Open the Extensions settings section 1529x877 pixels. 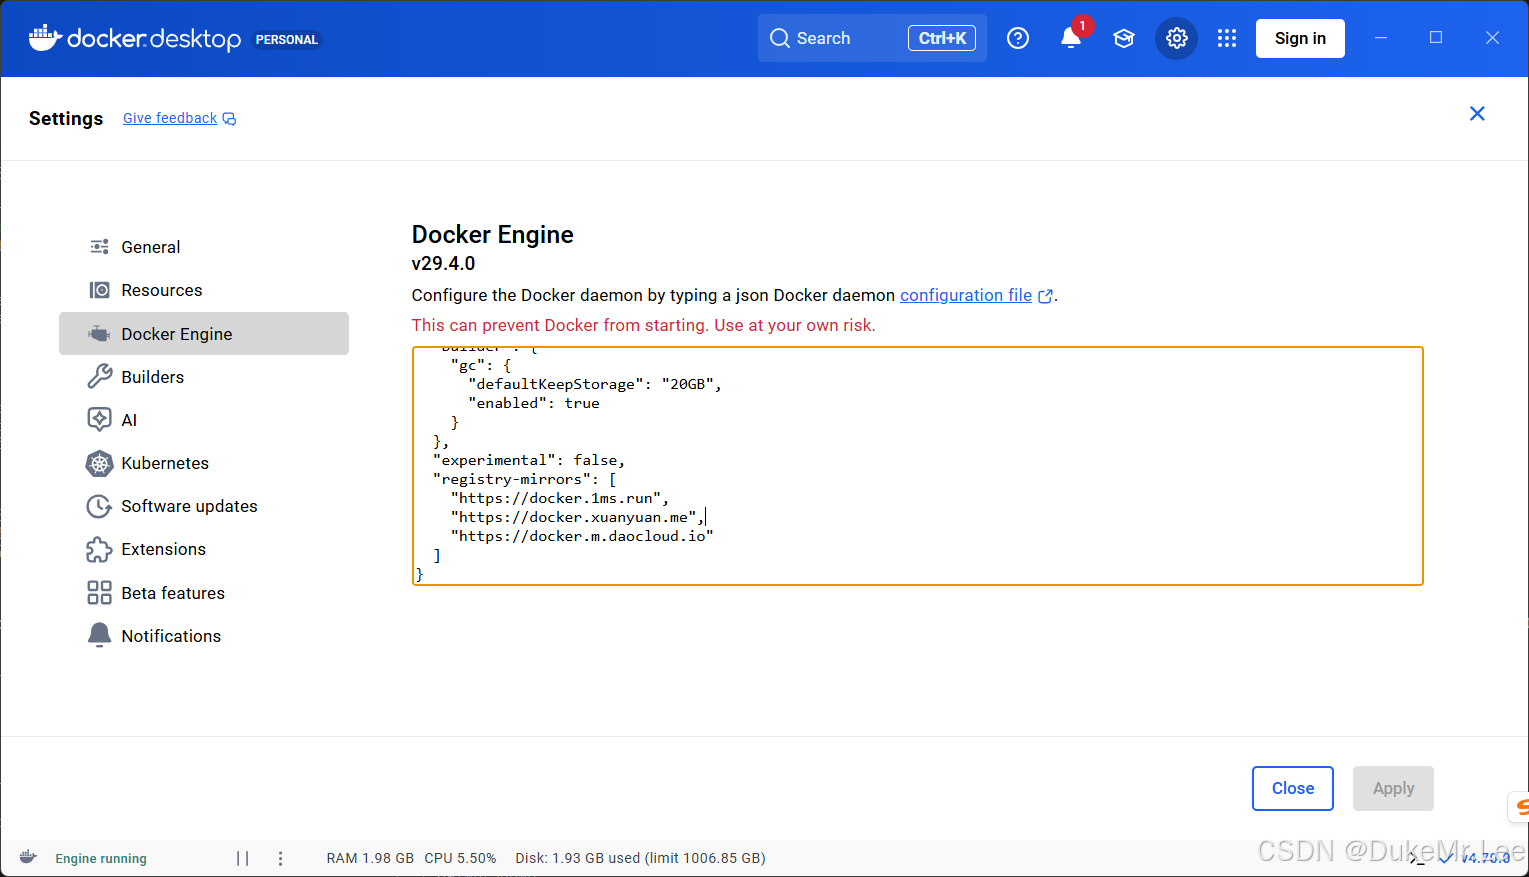pyautogui.click(x=204, y=549)
